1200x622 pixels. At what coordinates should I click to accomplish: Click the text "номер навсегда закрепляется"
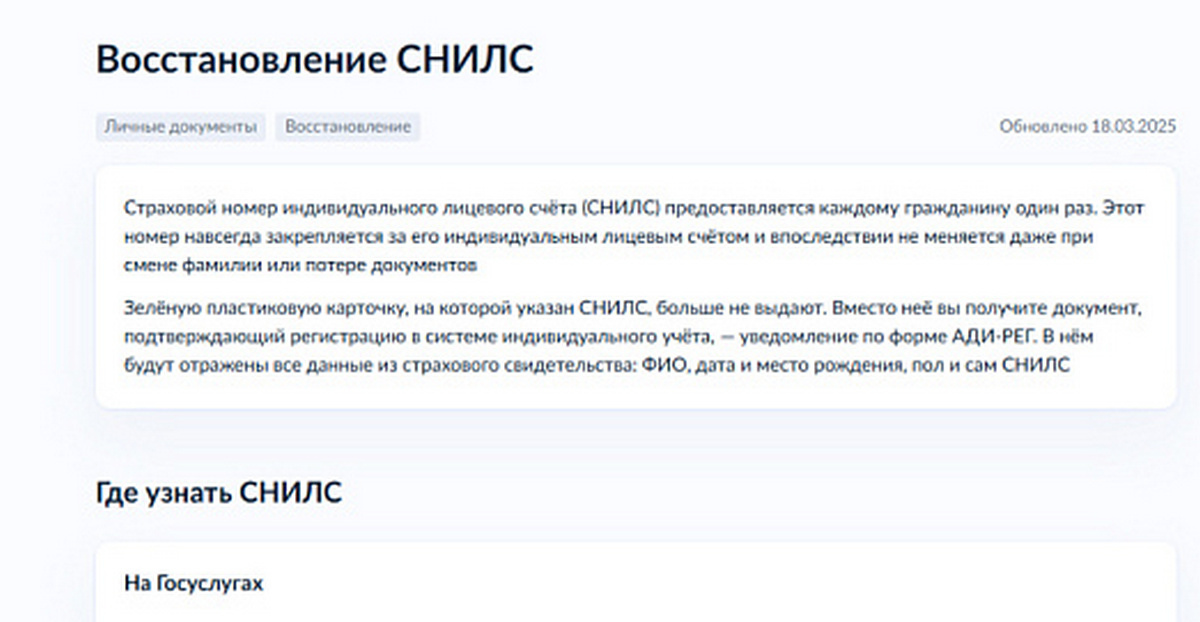pos(230,236)
